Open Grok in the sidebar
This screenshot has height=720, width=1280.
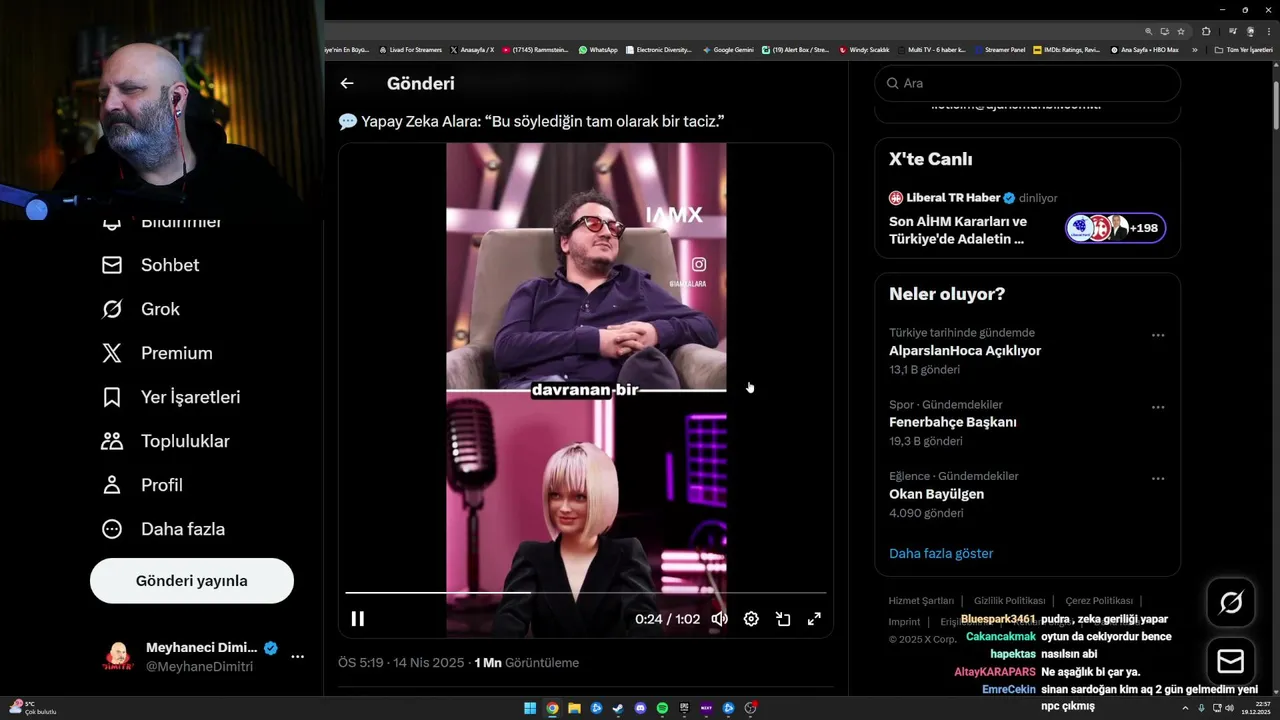pyautogui.click(x=141, y=309)
